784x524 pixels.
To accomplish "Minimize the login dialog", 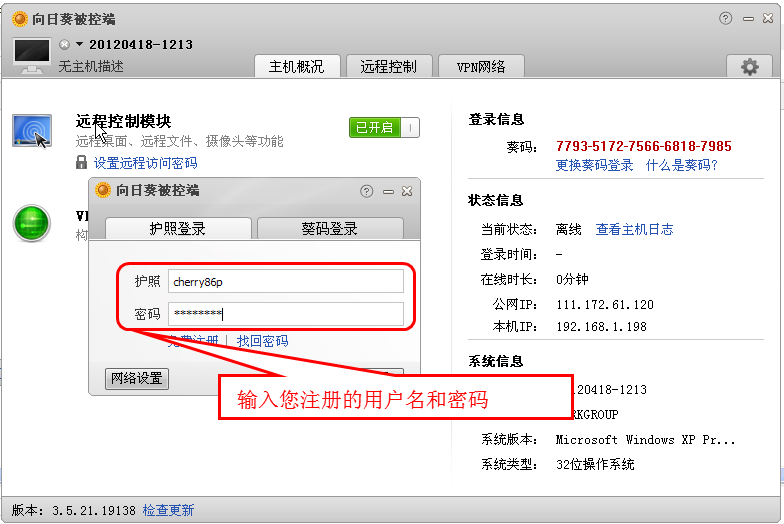I will (x=388, y=192).
